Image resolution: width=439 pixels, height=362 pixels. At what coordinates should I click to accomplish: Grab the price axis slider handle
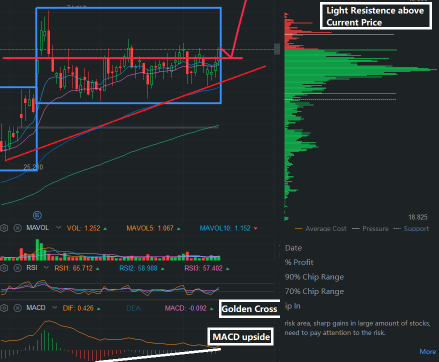point(277,49)
